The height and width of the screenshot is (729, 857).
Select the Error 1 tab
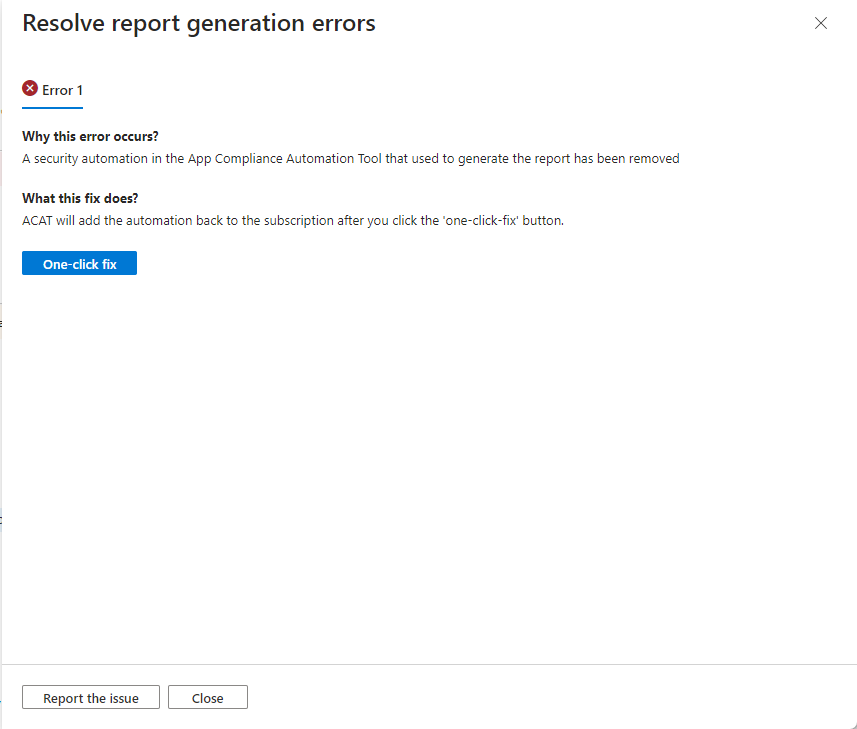point(53,90)
